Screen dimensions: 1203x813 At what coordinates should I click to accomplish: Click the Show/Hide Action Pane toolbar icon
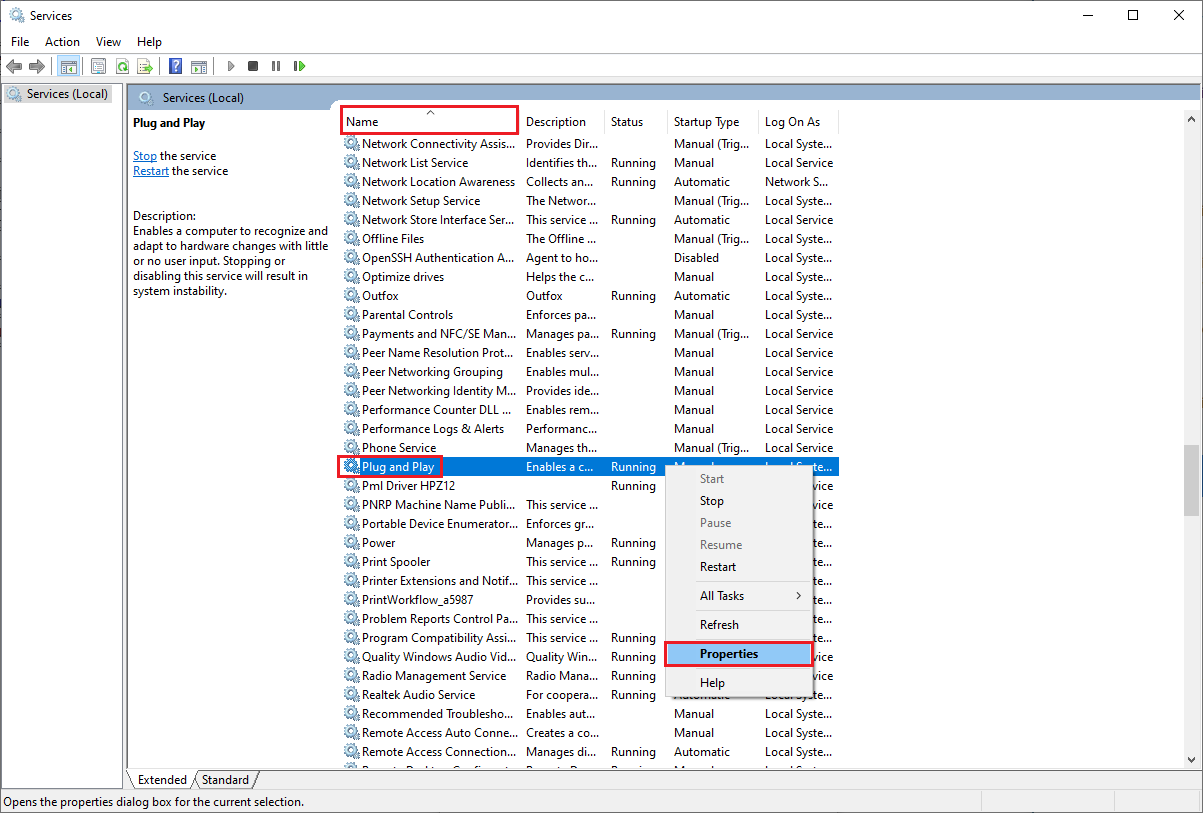pos(199,66)
